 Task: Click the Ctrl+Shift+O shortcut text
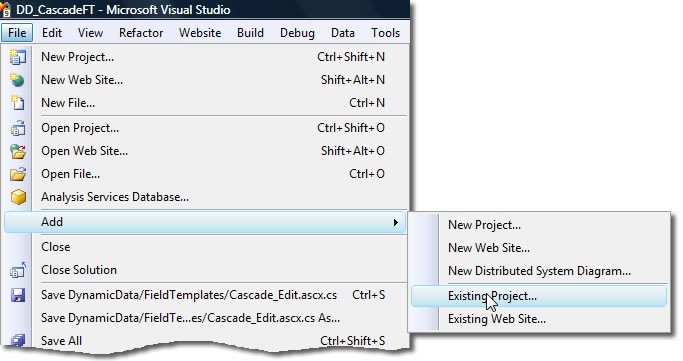coord(351,128)
